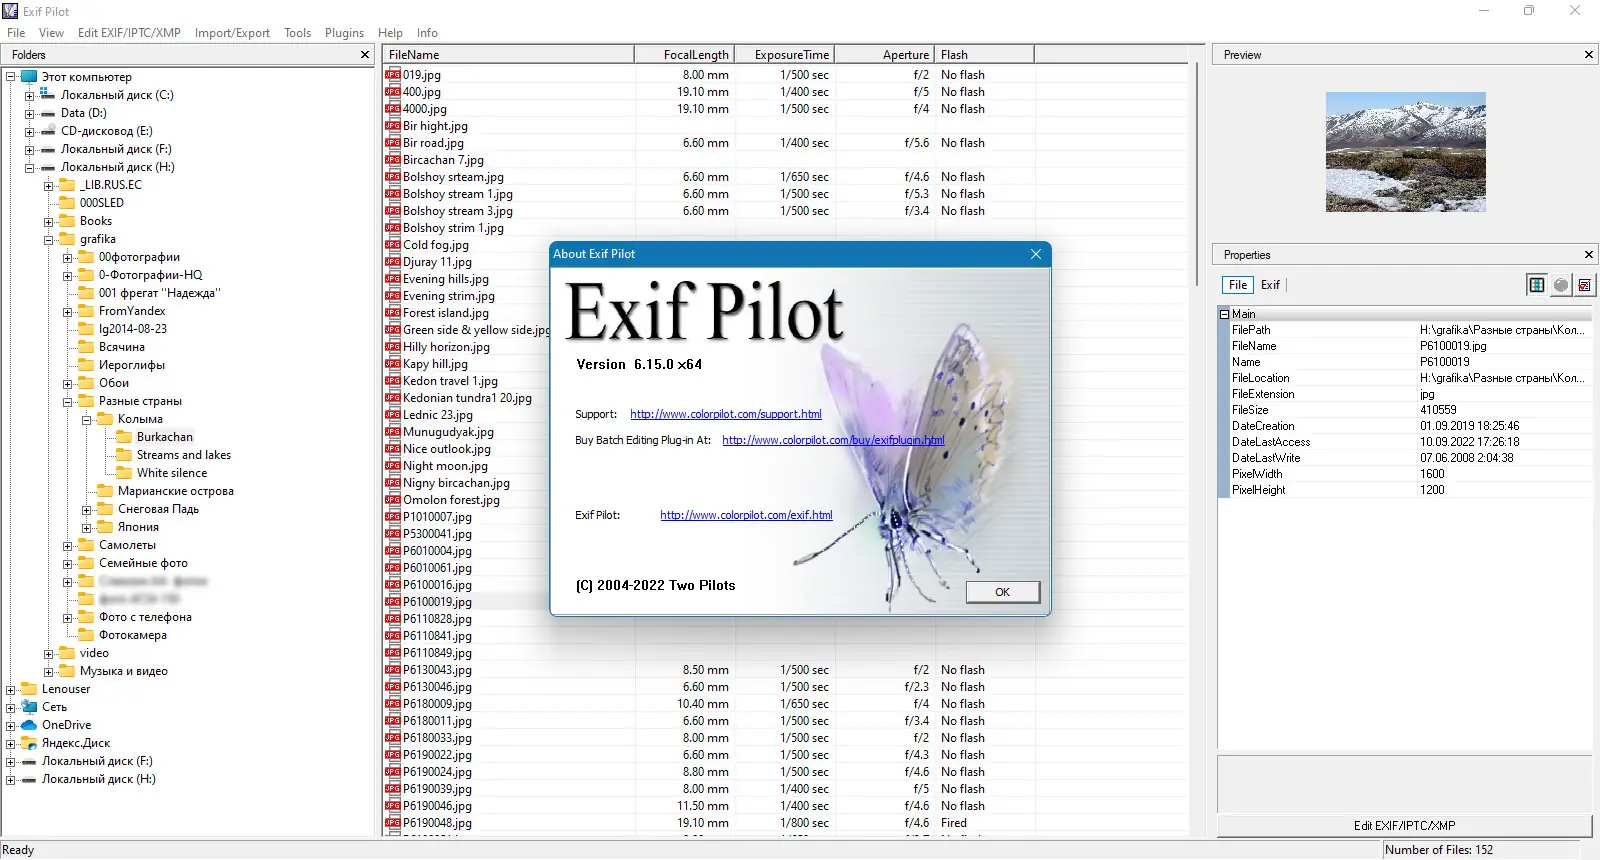The width and height of the screenshot is (1600, 860).
Task: Click the JPG icon beside Night moon.jpg
Action: [x=393, y=466]
